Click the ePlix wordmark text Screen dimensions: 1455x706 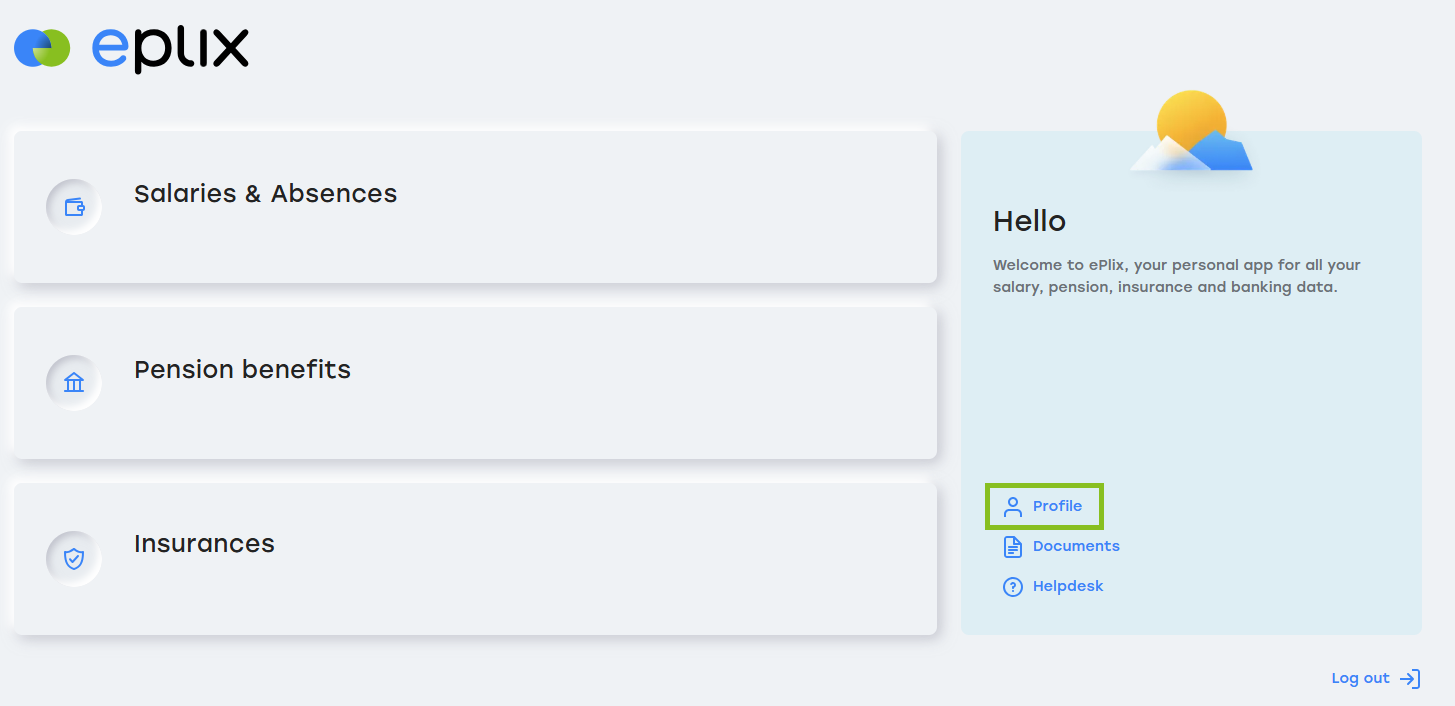[x=170, y=48]
